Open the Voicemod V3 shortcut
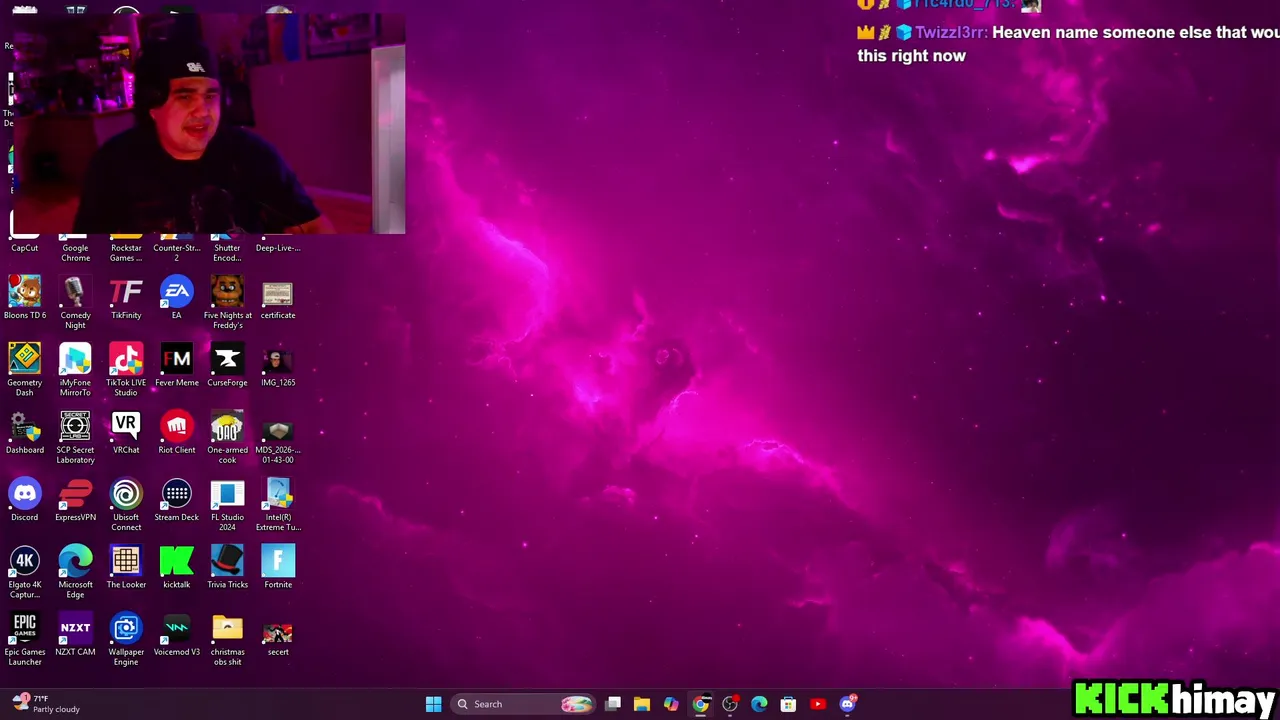The width and height of the screenshot is (1280, 720). (177, 634)
